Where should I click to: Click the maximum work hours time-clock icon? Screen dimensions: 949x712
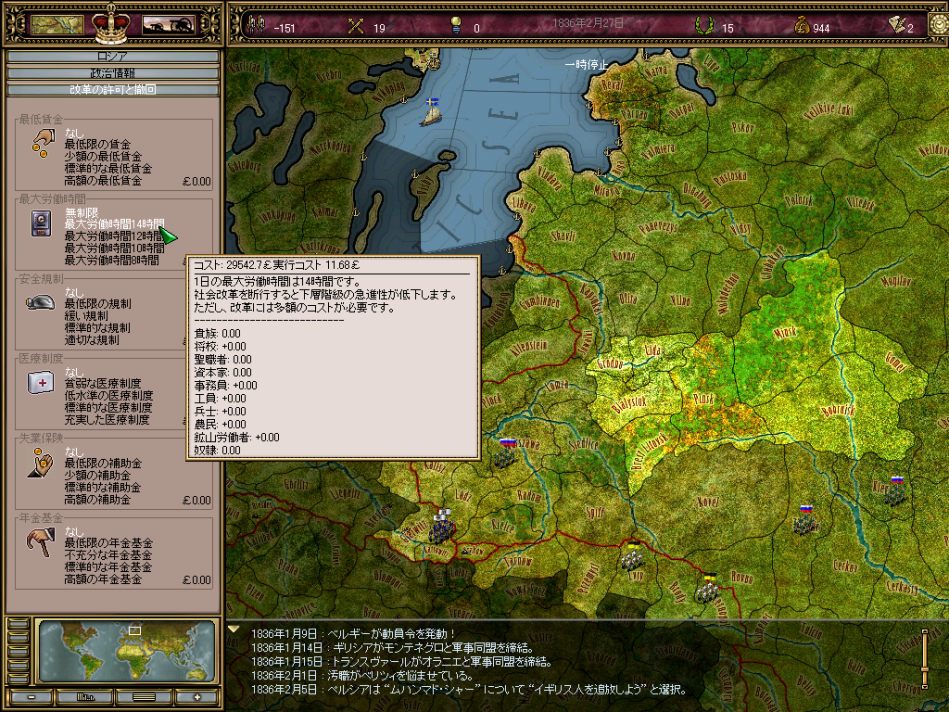tap(41, 223)
